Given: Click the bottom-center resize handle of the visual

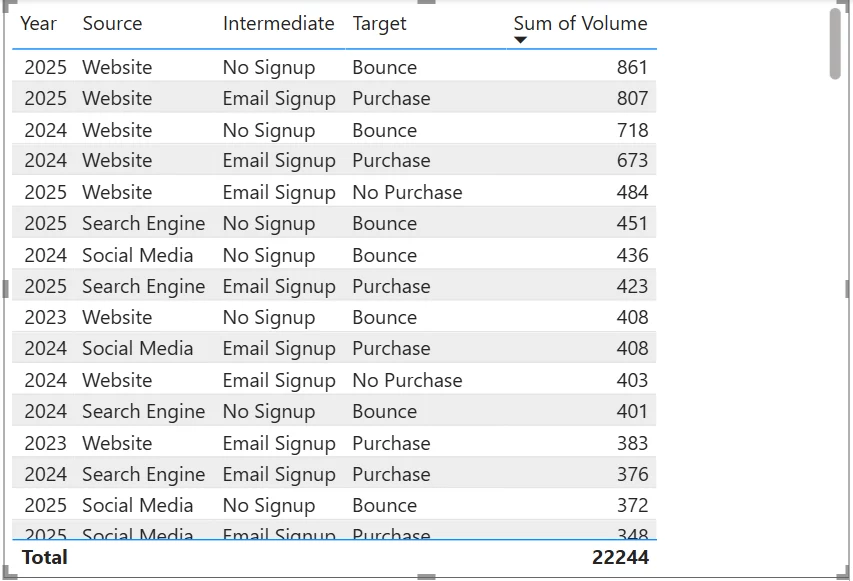Looking at the screenshot, I should click(426, 577).
